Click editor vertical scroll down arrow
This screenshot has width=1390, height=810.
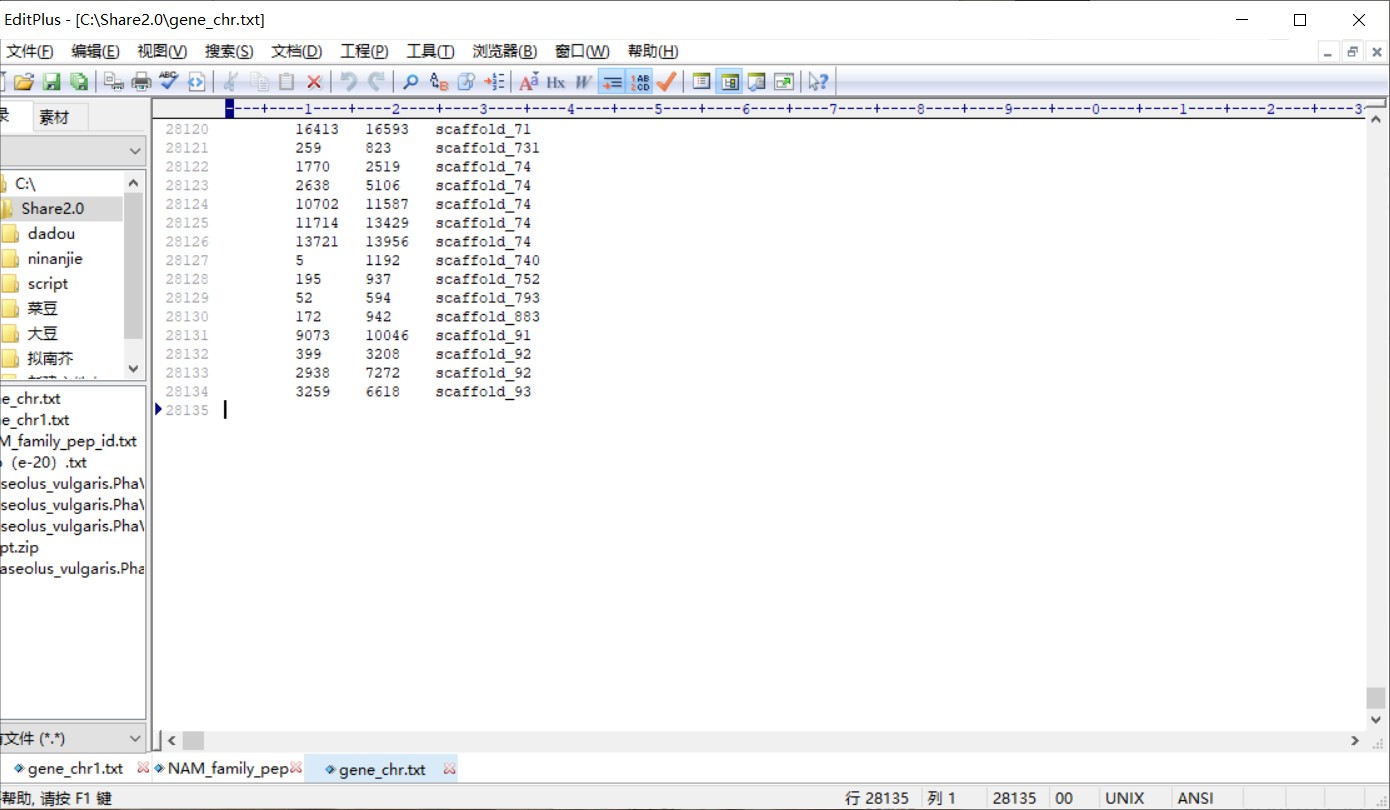tap(1376, 719)
